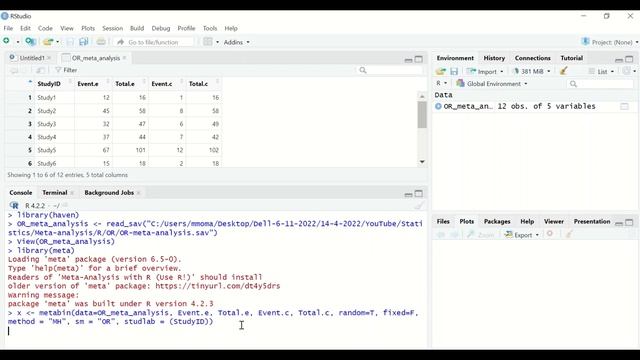The height and width of the screenshot is (360, 640).
Task: Open the Debug menu
Action: tap(161, 28)
